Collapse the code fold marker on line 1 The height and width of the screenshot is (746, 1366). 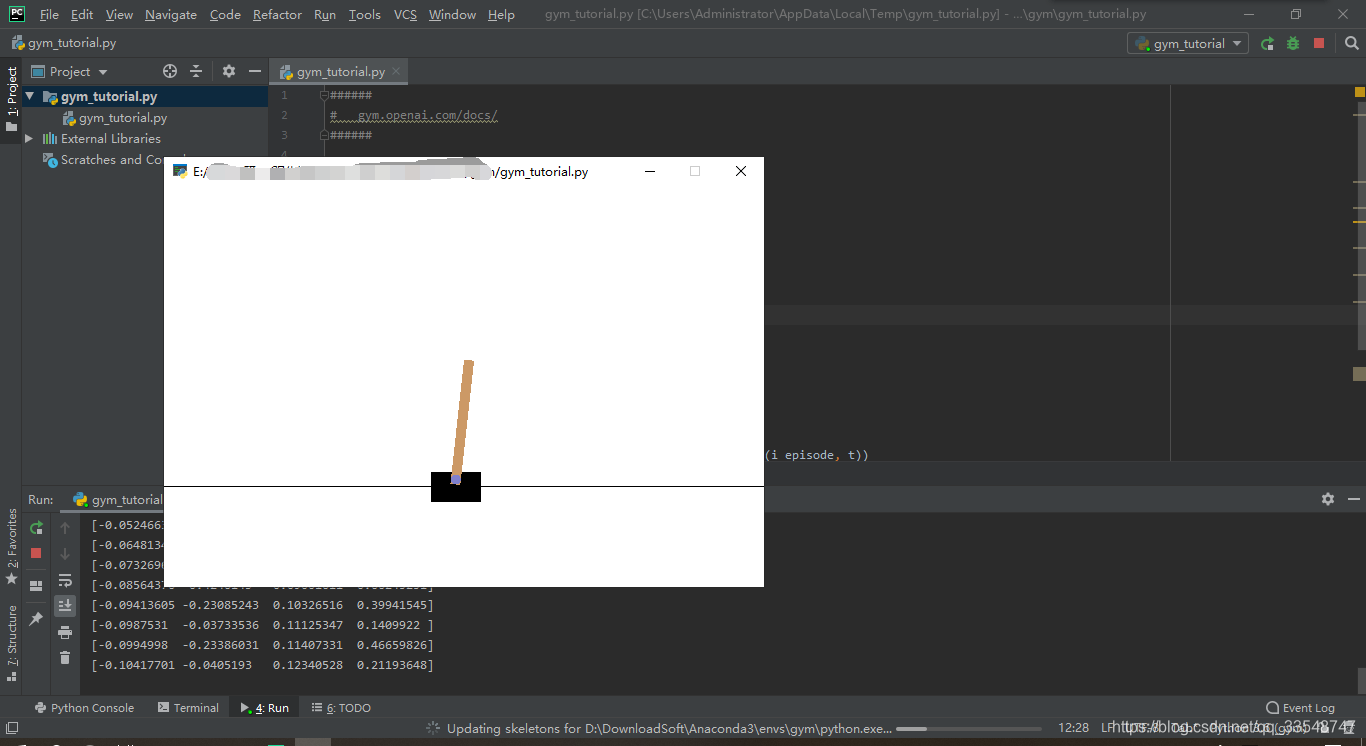point(324,95)
